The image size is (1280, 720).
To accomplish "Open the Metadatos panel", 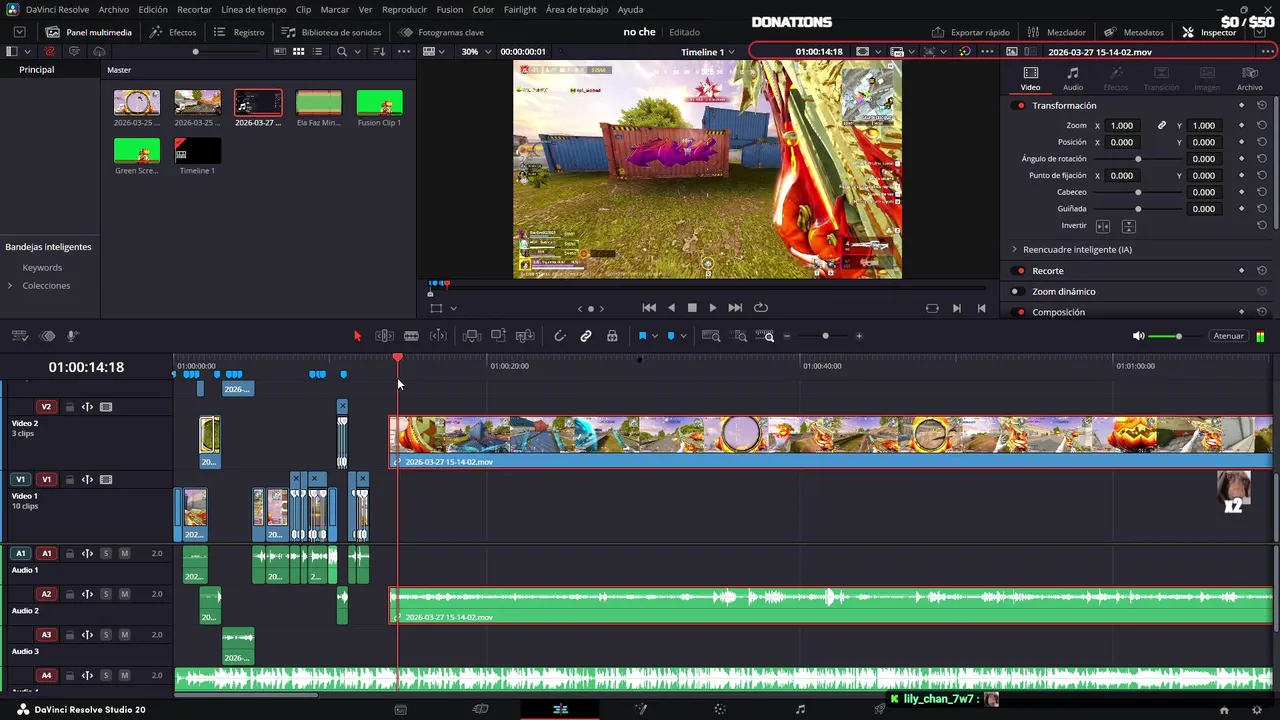I will 1133,32.
